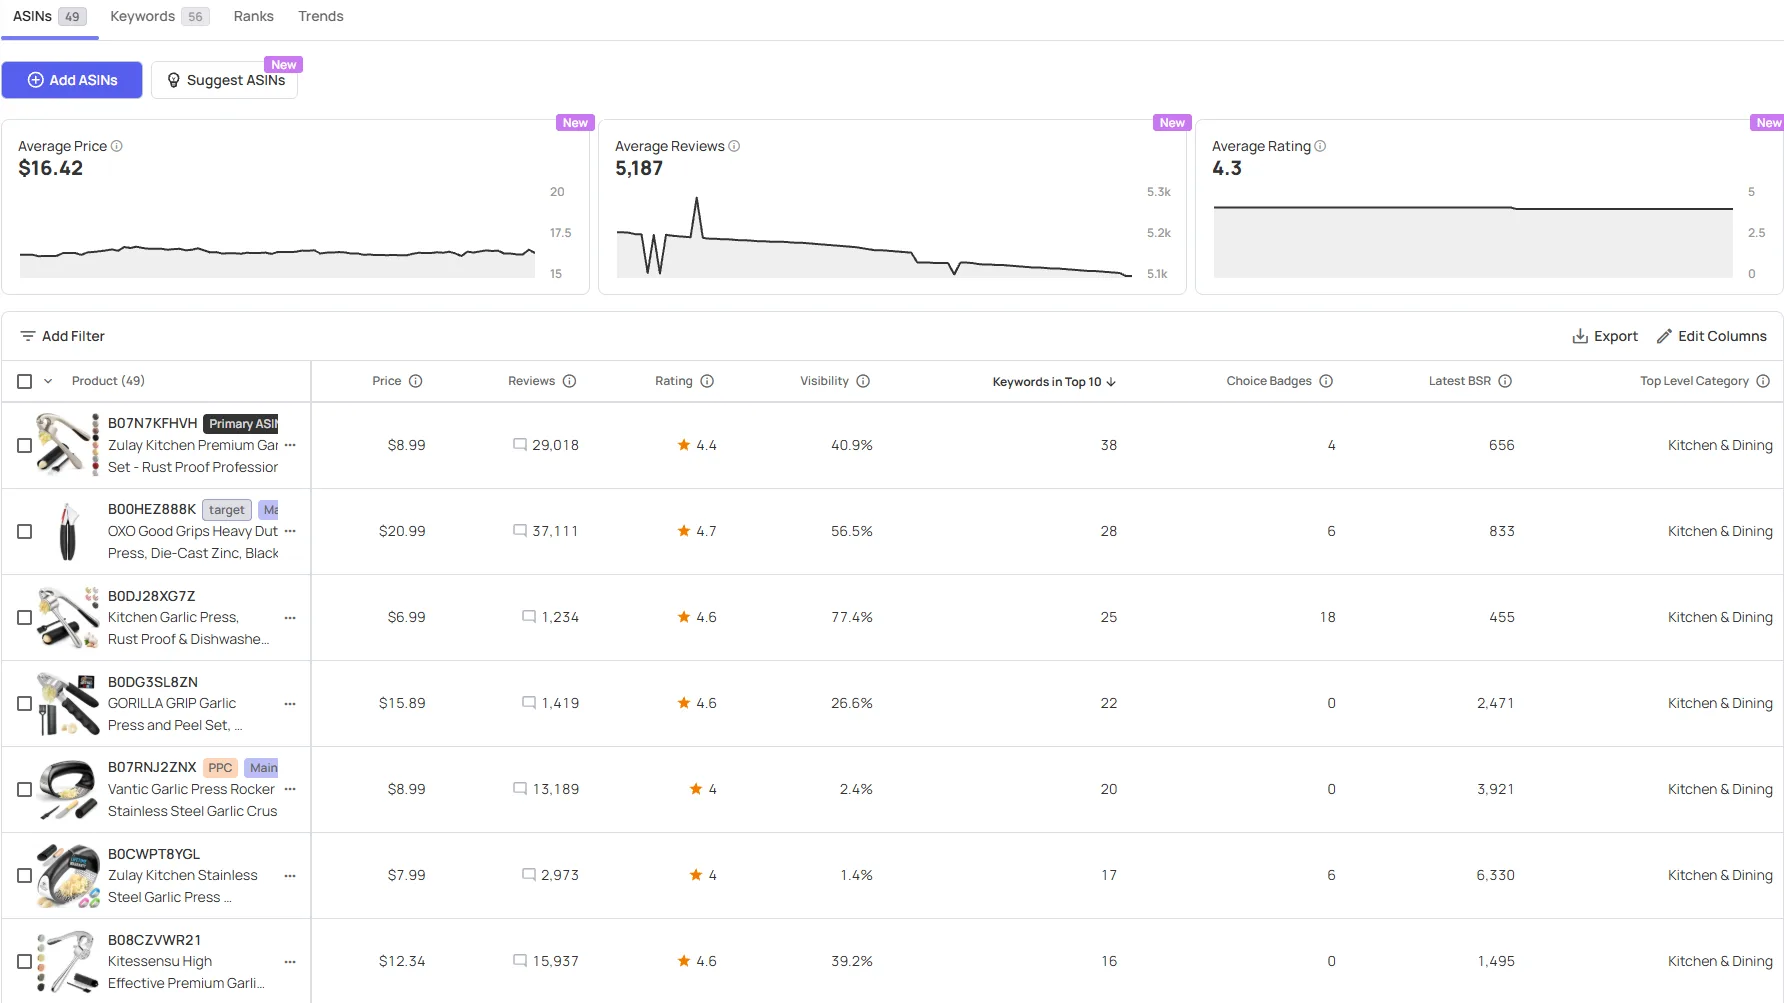
Task: Open the three-dot menu for B0DG3SL8ZN
Action: click(x=290, y=703)
